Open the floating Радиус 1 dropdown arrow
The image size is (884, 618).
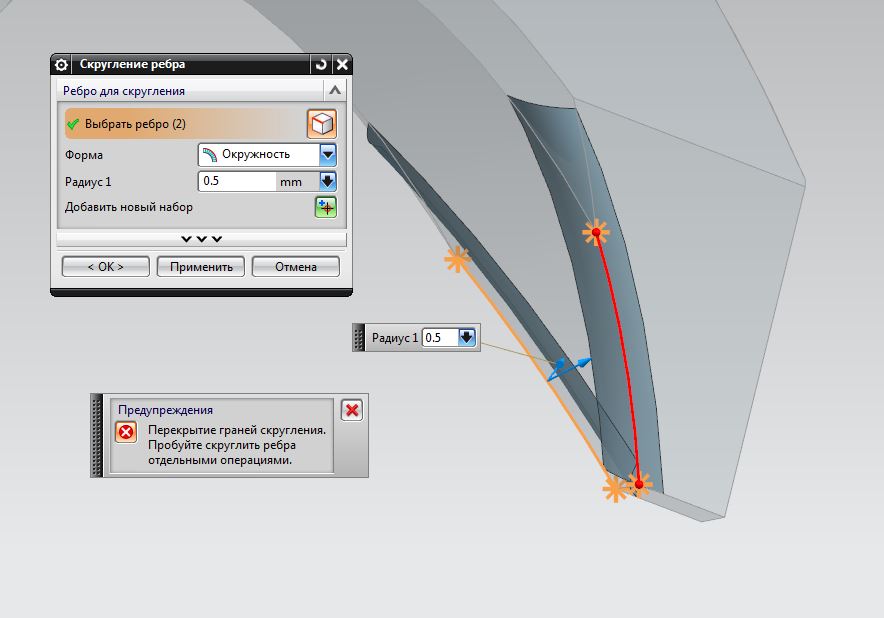coord(467,337)
